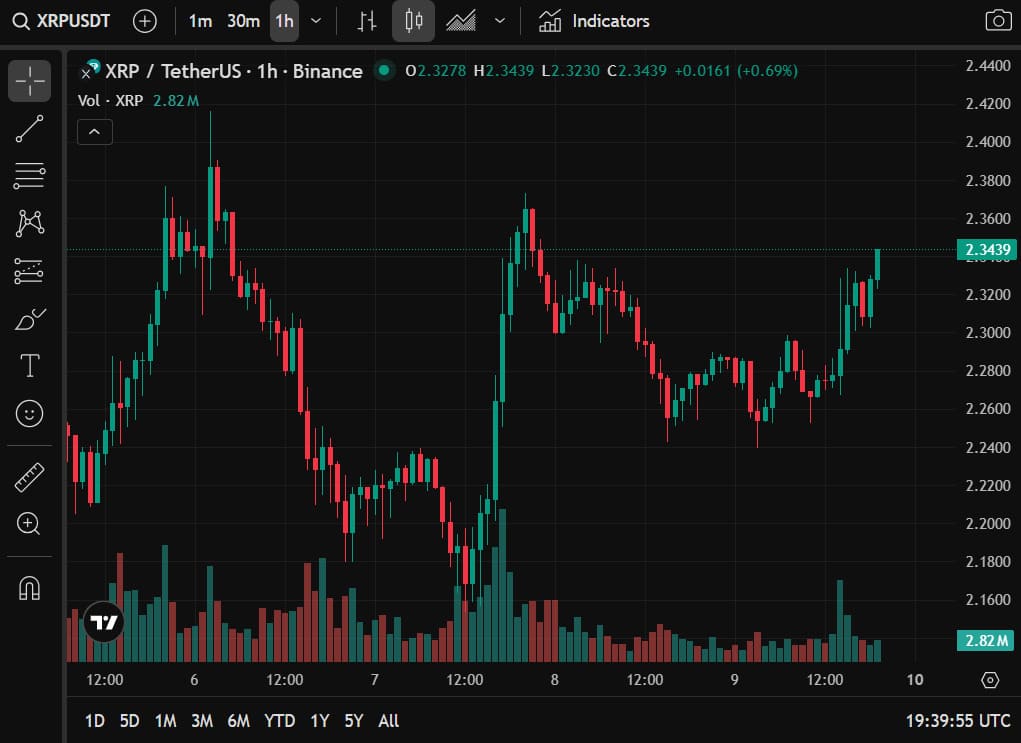Screen dimensions: 1021x743
Task: Collapse the indicator legend chevron
Action: tap(95, 131)
